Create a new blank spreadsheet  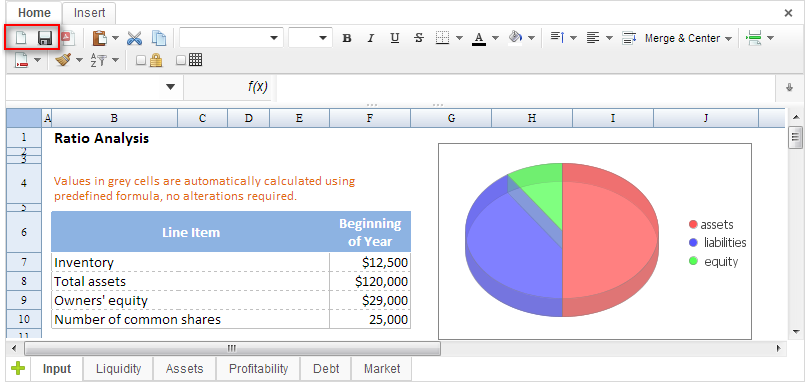[x=21, y=38]
